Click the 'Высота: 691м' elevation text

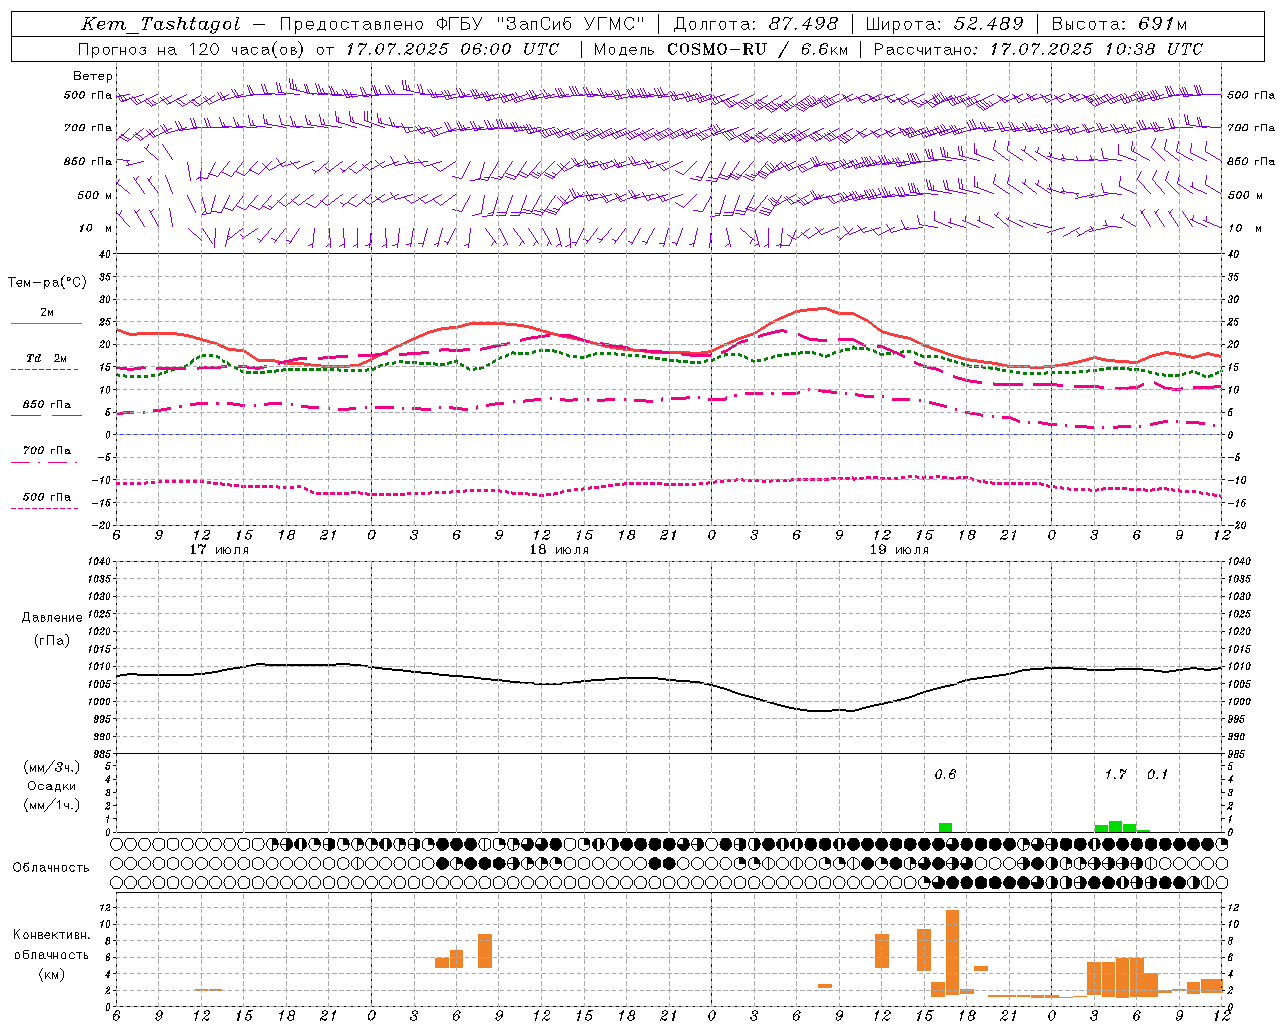tap(1120, 24)
